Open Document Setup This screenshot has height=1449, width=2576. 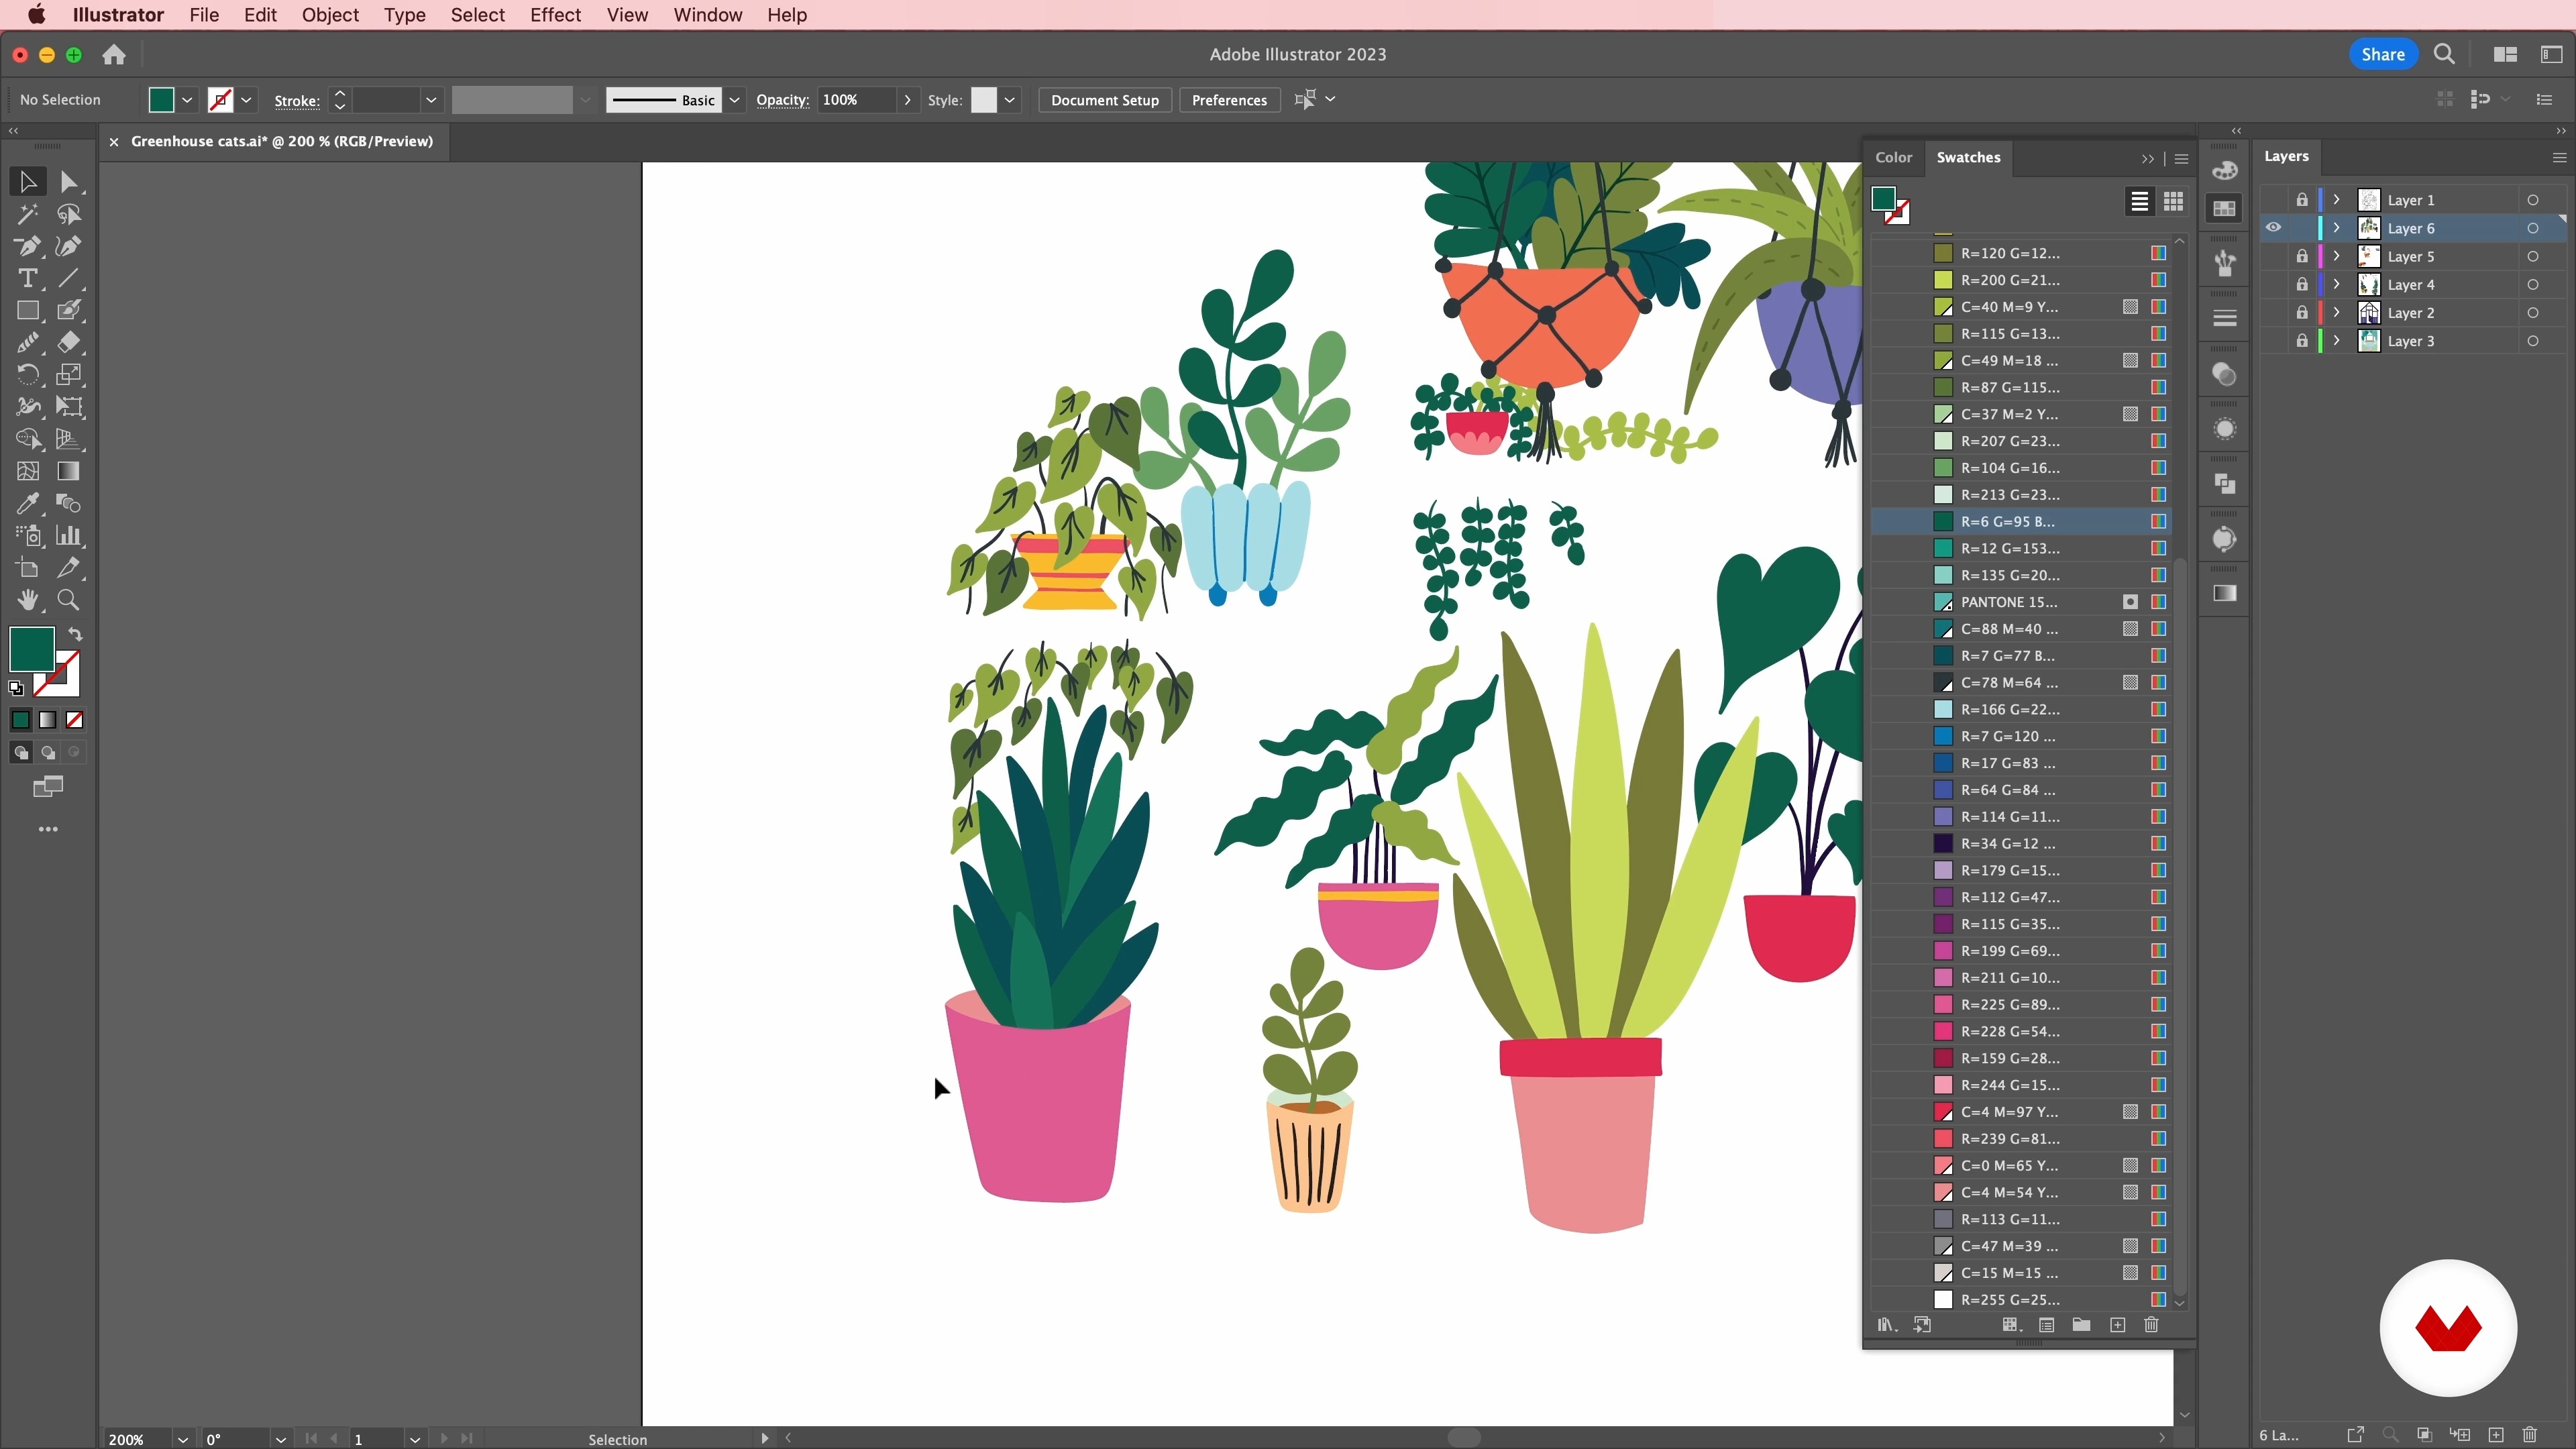click(x=1105, y=100)
